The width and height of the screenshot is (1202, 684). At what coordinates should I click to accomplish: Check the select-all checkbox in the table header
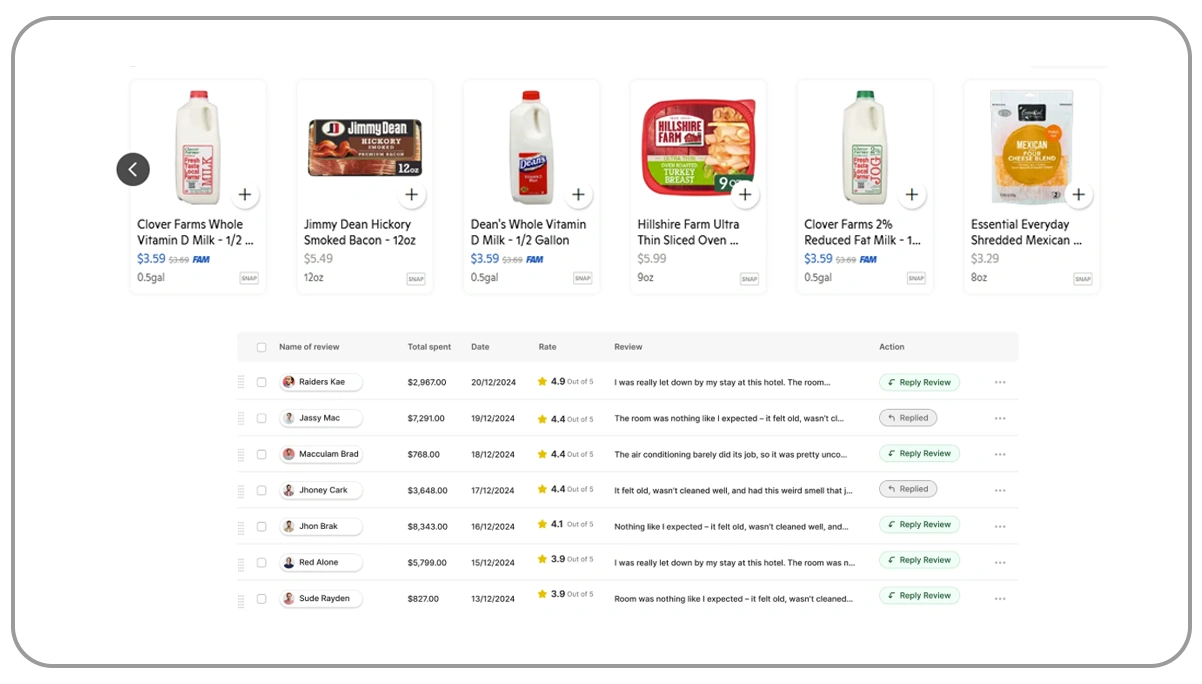pyautogui.click(x=261, y=346)
